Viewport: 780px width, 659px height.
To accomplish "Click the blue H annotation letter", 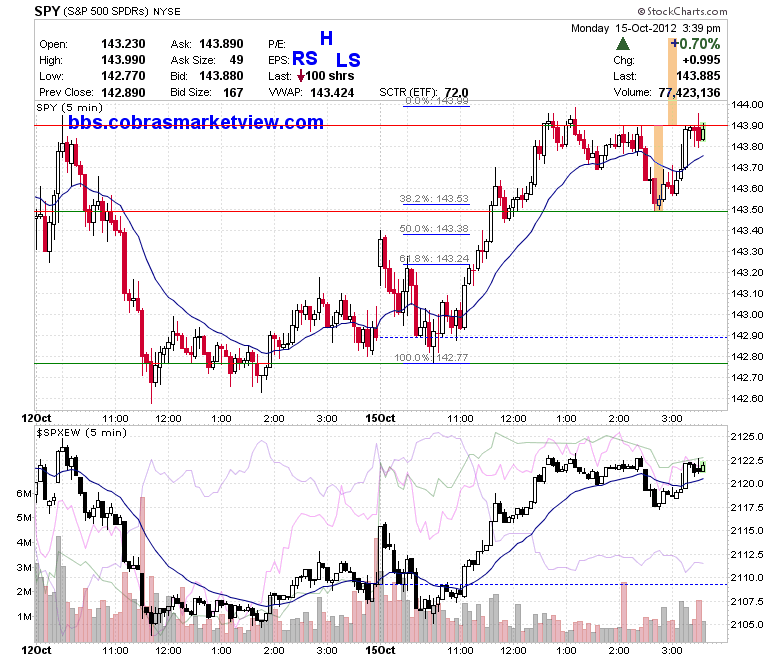I will tap(326, 38).
